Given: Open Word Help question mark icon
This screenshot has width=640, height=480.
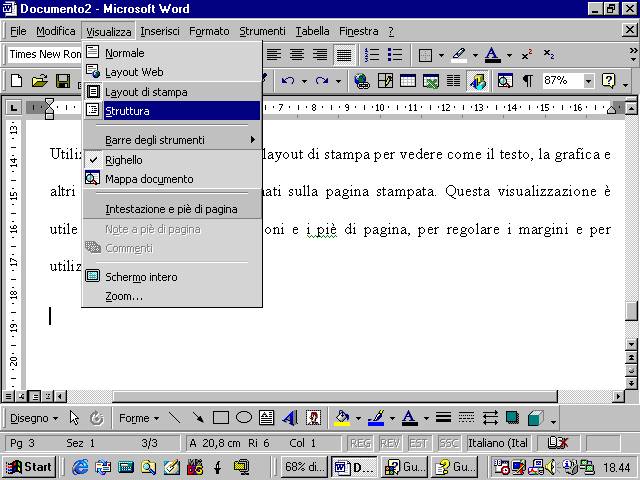Looking at the screenshot, I should pyautogui.click(x=608, y=81).
